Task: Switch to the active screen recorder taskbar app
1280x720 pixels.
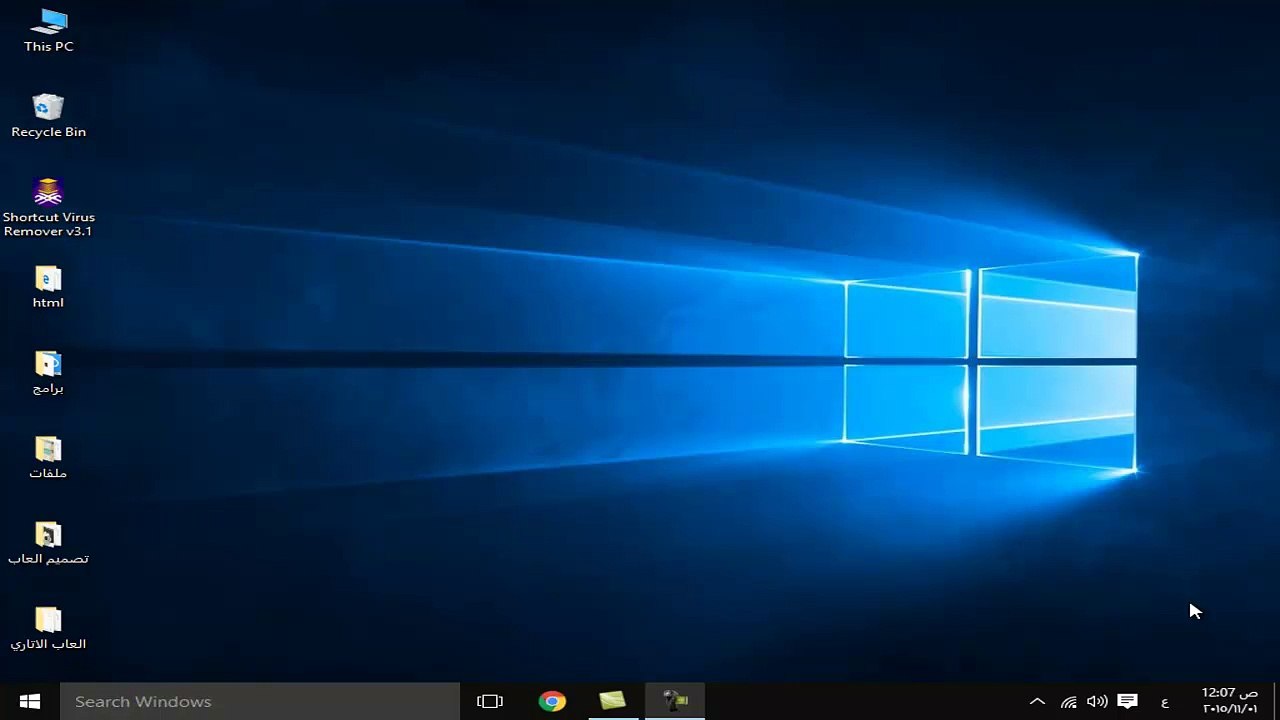Action: (x=675, y=701)
